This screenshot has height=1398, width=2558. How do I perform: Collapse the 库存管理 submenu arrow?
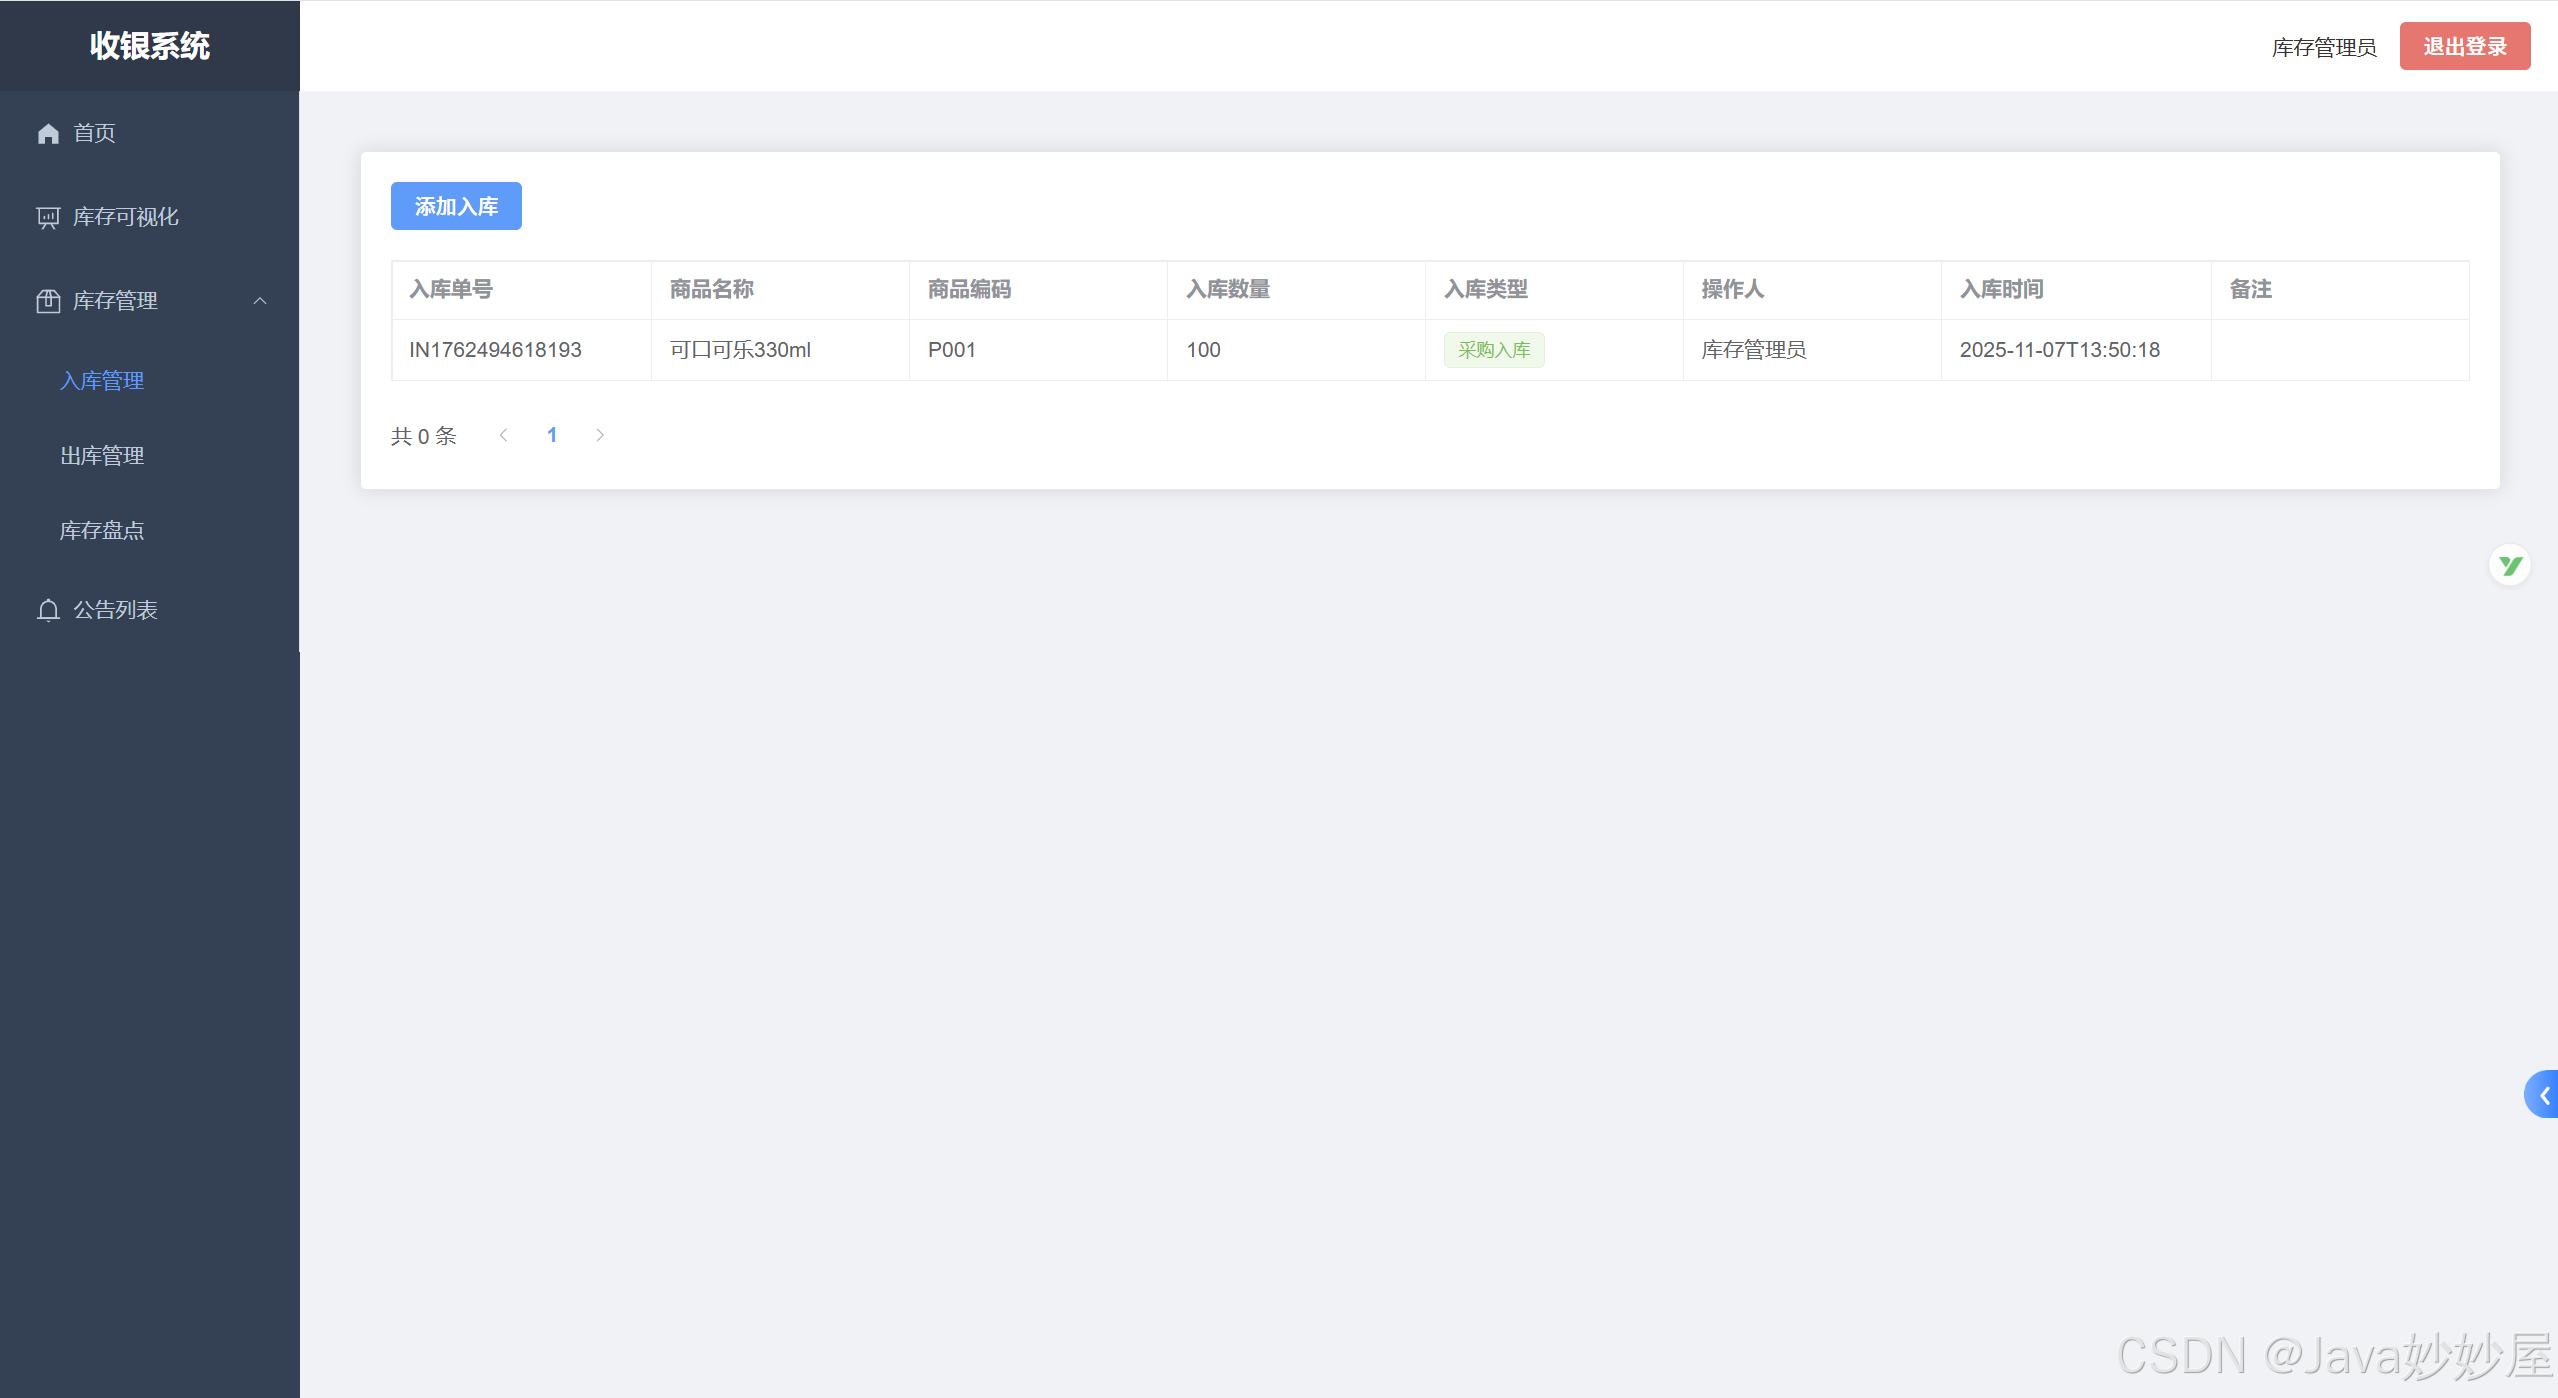click(260, 301)
